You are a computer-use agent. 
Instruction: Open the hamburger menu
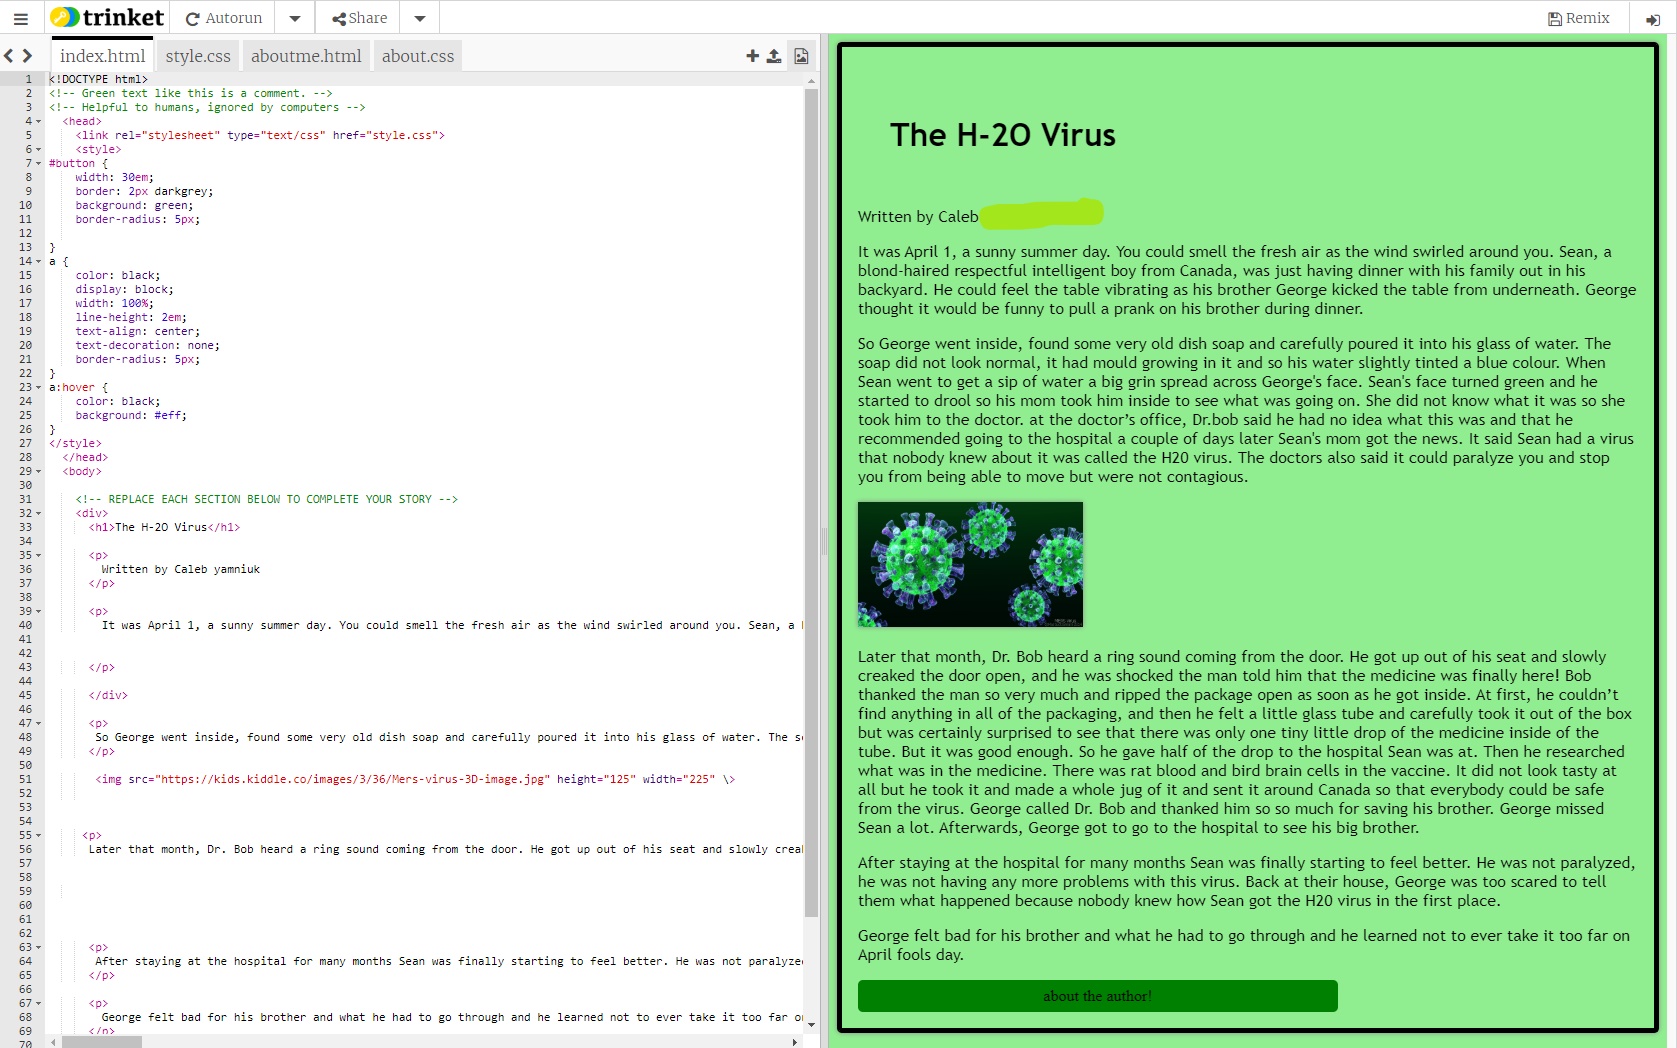click(20, 17)
